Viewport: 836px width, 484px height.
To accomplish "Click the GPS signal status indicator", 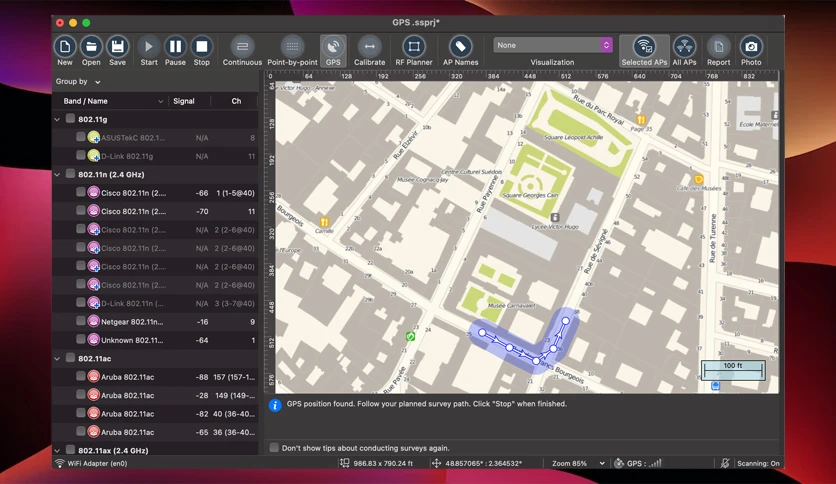I will 638,463.
